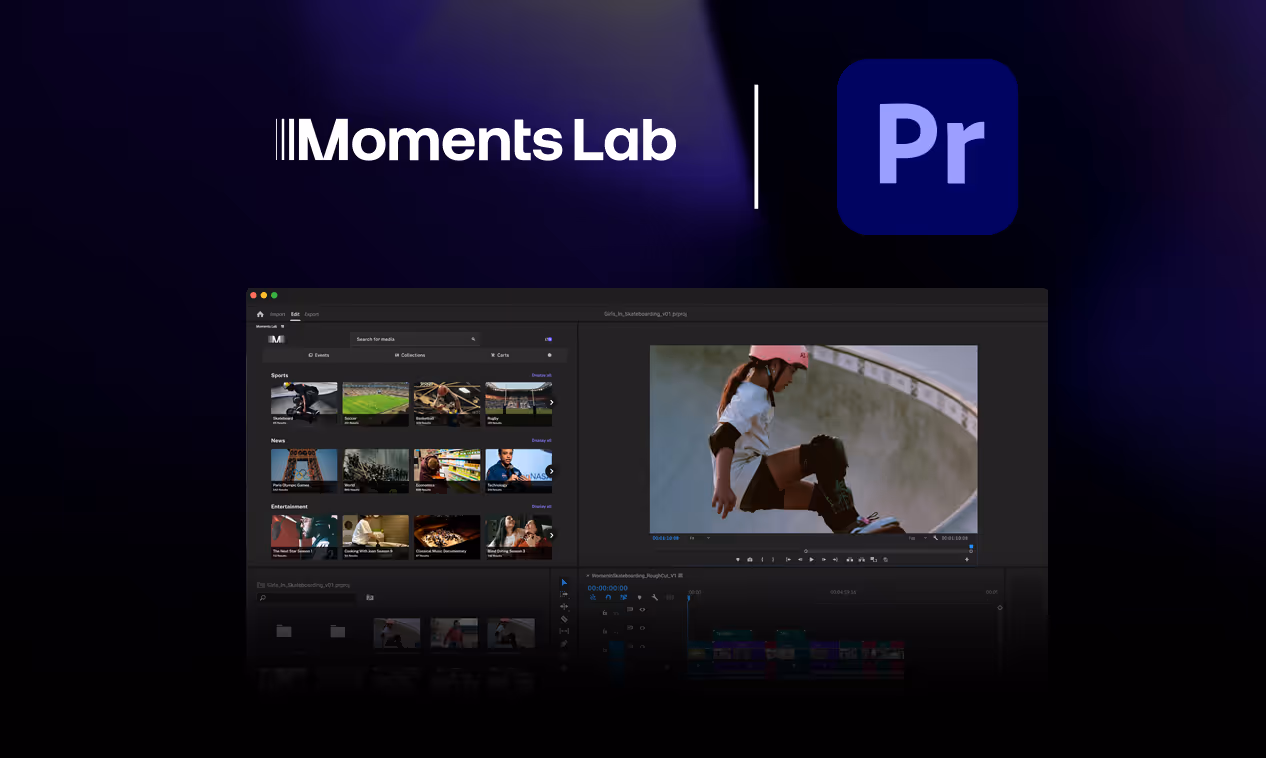Open the Blind Dating Season 3 thumbnail
The width and height of the screenshot is (1266, 758).
coord(518,537)
